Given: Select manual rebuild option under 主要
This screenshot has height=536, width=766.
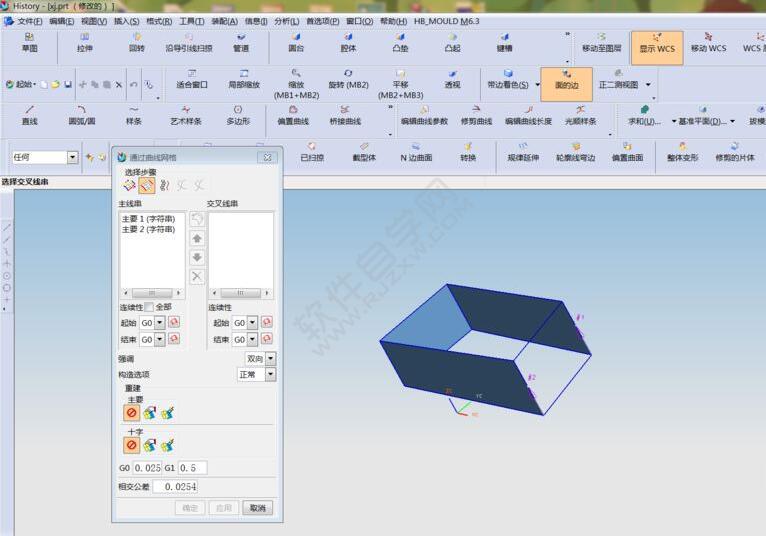Looking at the screenshot, I should (x=149, y=413).
